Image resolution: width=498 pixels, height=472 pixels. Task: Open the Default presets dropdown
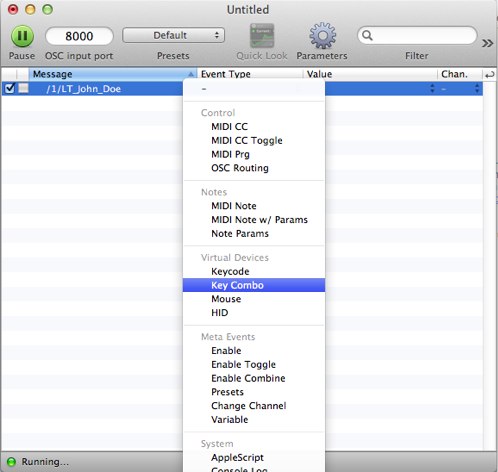[x=173, y=35]
